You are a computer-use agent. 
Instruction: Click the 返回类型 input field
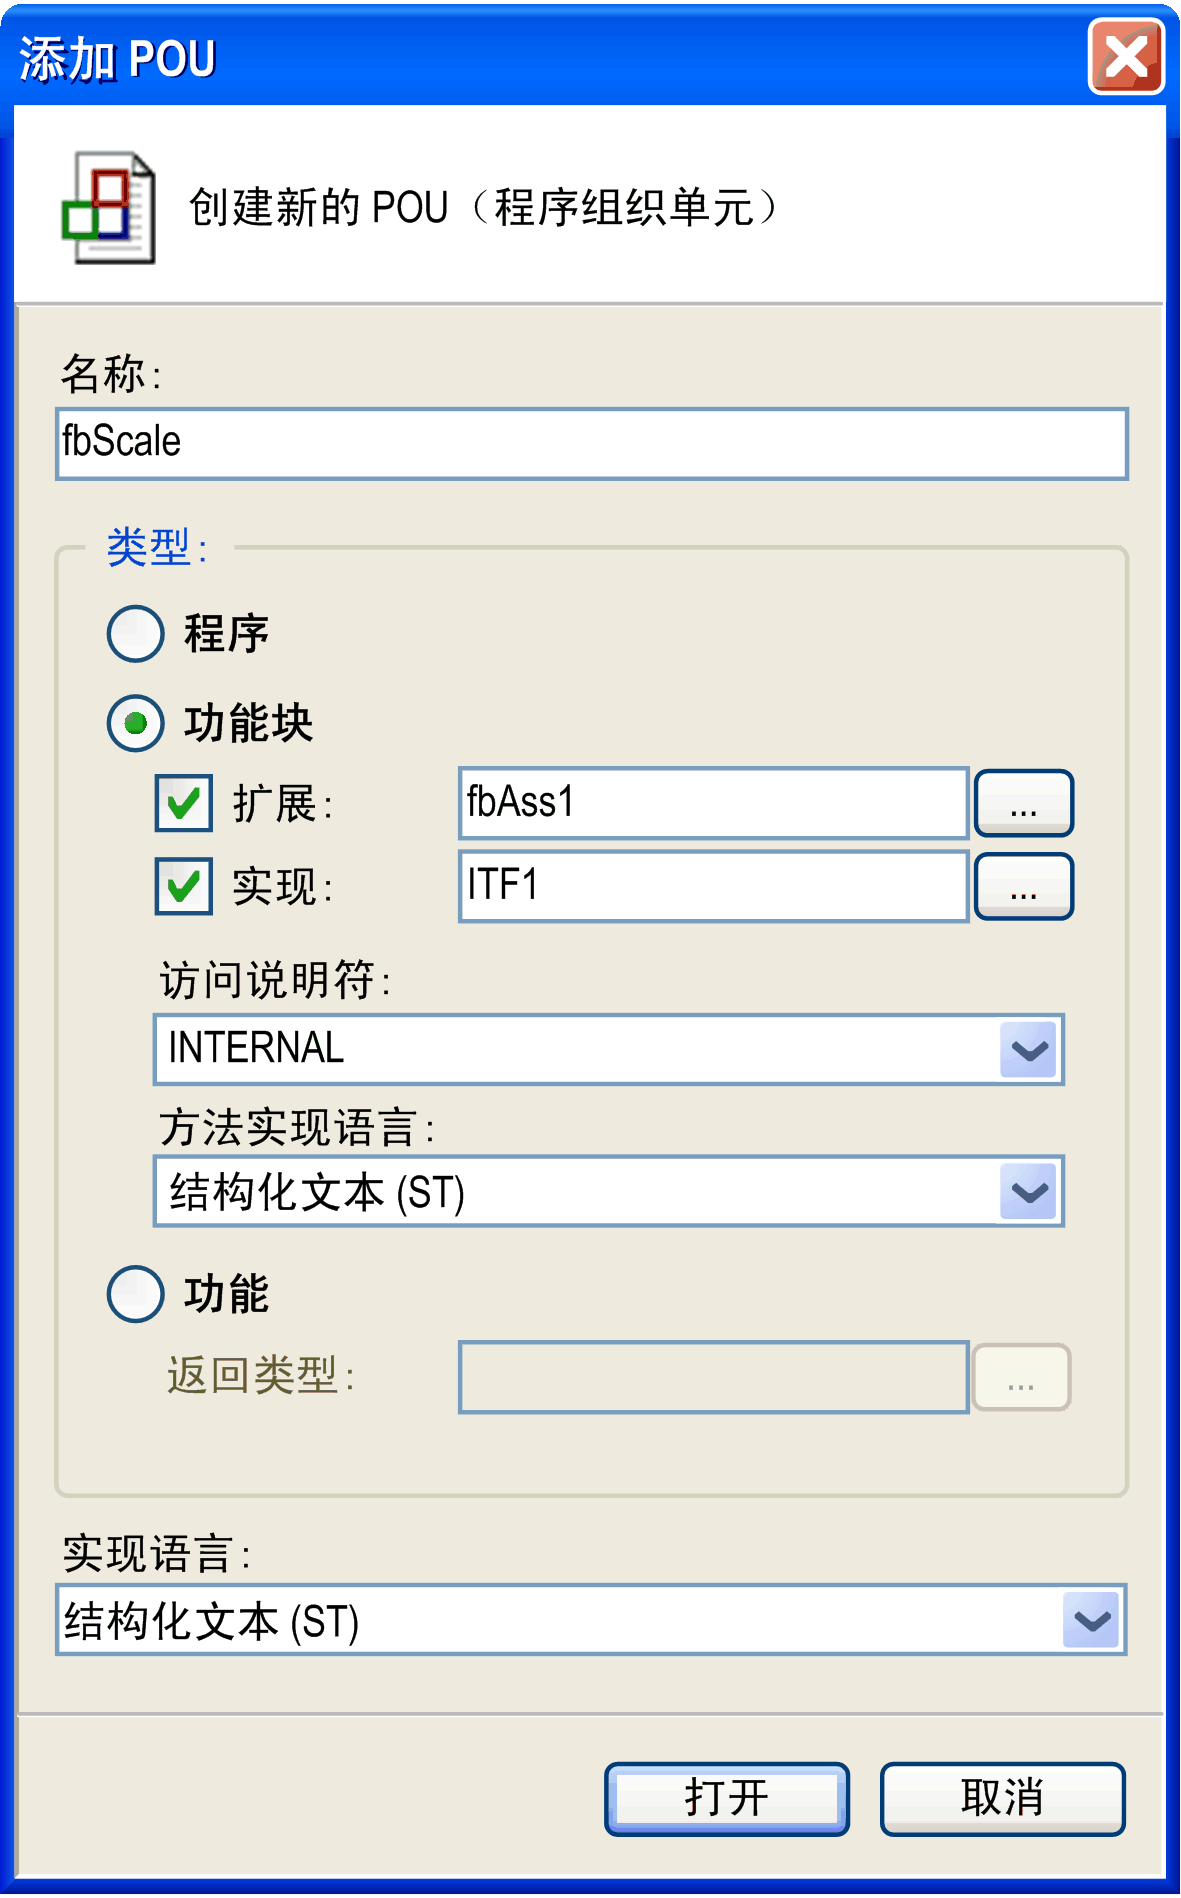pos(714,1377)
